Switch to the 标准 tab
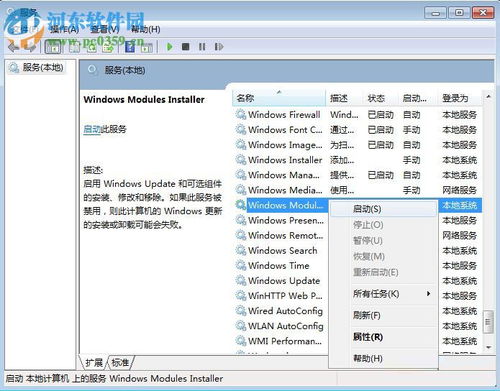Viewport: 500px width, 391px height. [x=120, y=362]
